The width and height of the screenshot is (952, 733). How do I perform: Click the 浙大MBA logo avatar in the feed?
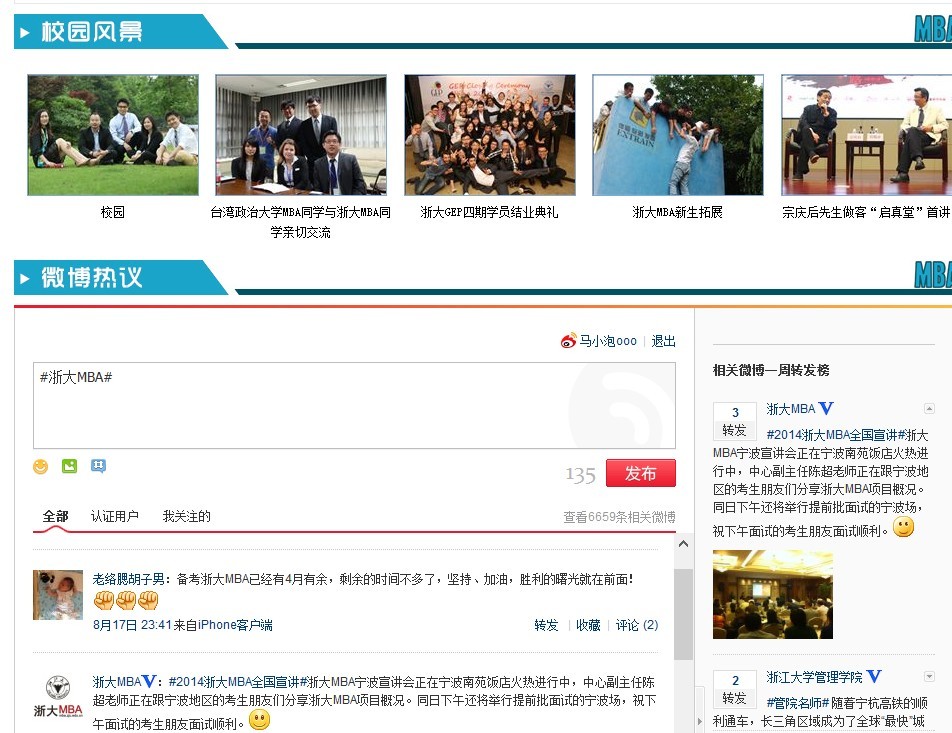pos(58,696)
